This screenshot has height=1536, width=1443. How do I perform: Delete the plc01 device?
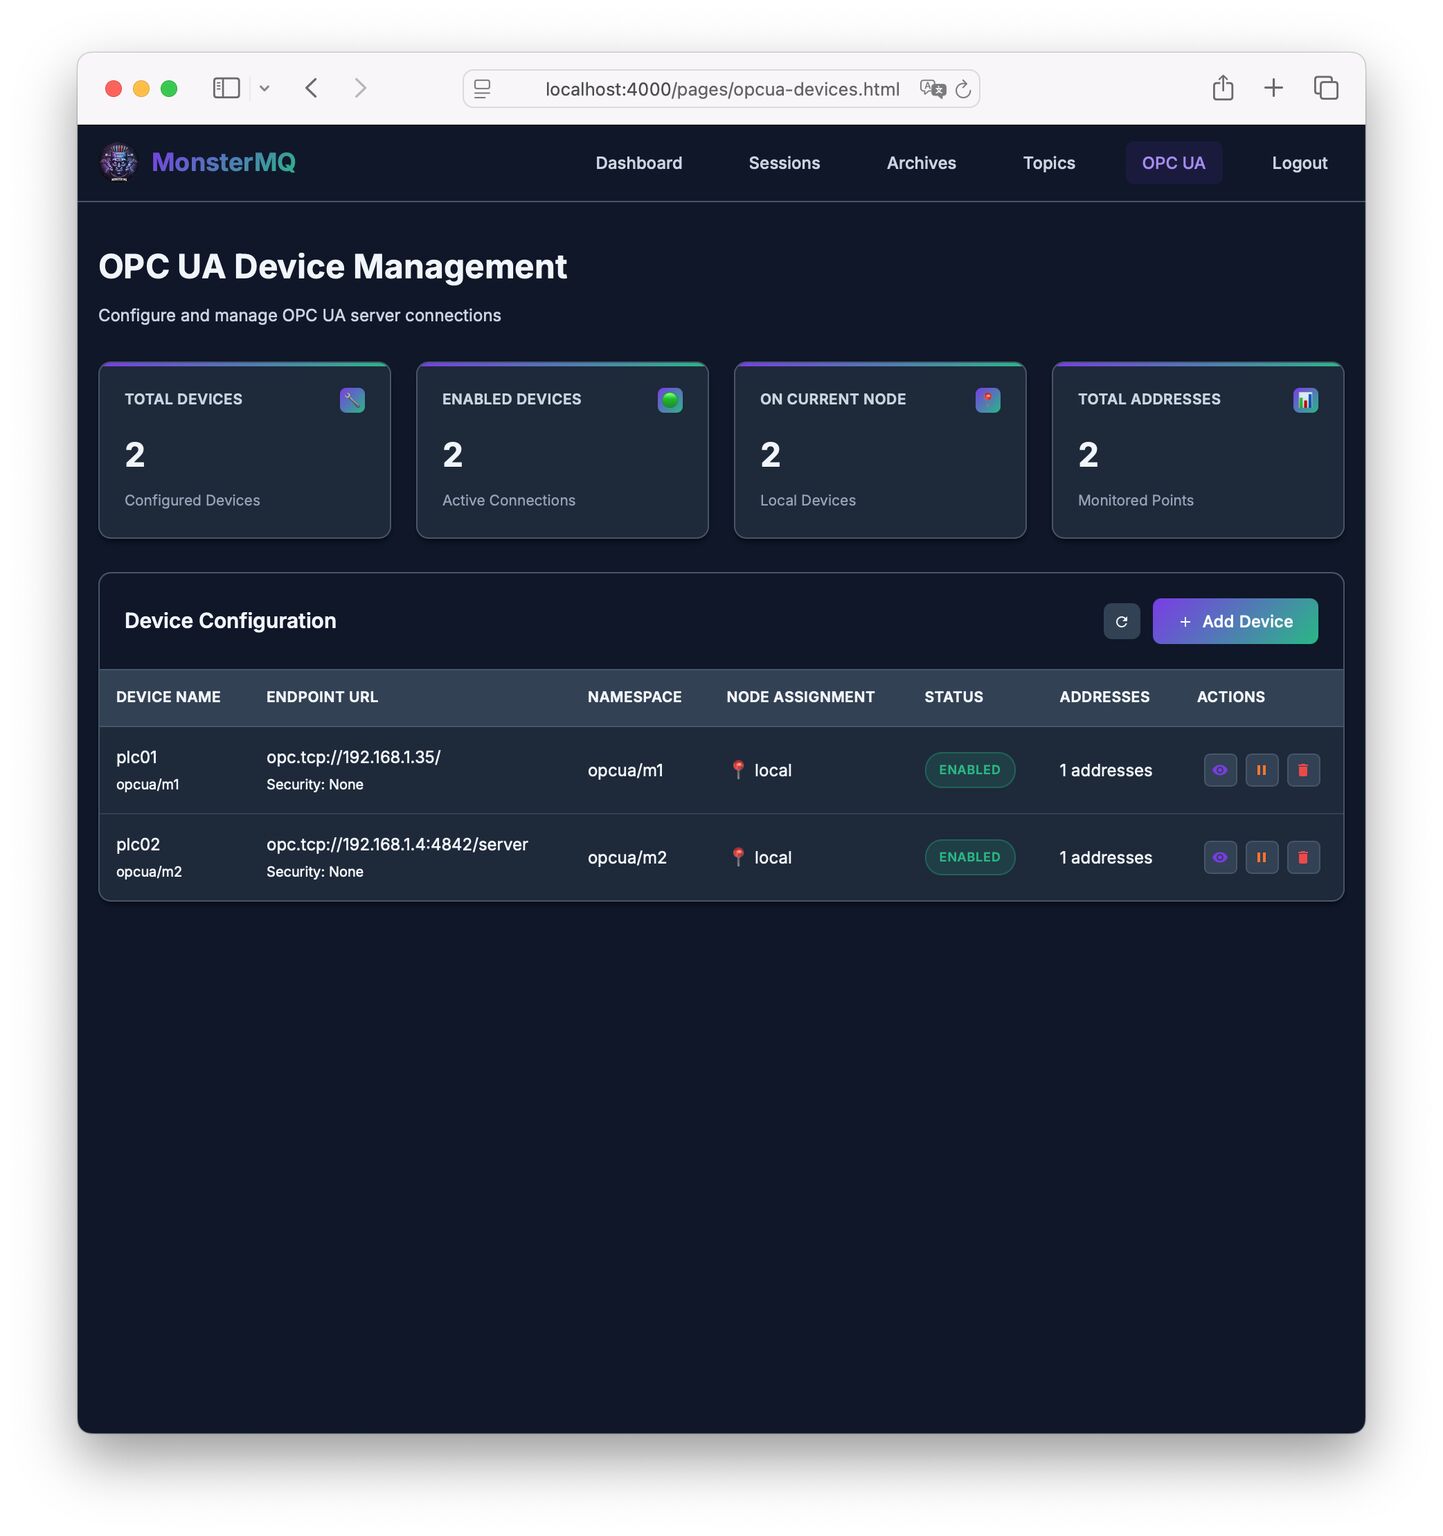click(1302, 770)
